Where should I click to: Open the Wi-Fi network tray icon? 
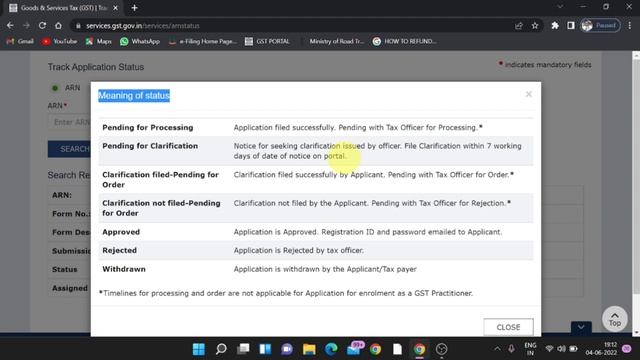549,349
